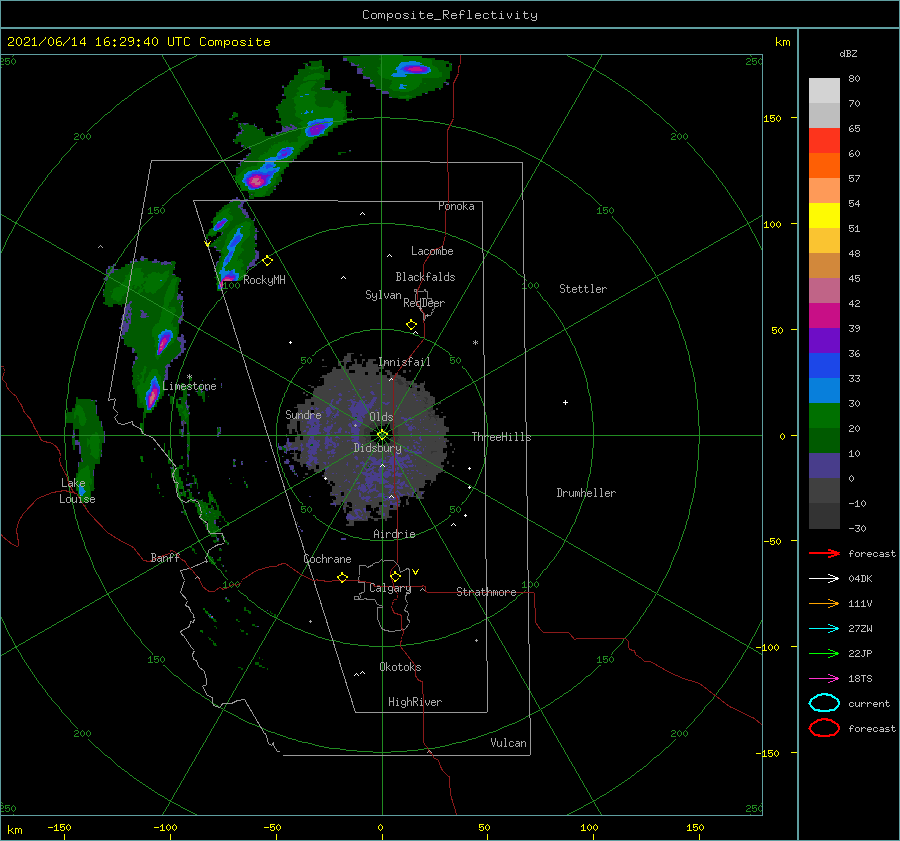Viewport: 900px width, 841px height.
Task: Click the HighRiver town label
Action: [x=415, y=702]
